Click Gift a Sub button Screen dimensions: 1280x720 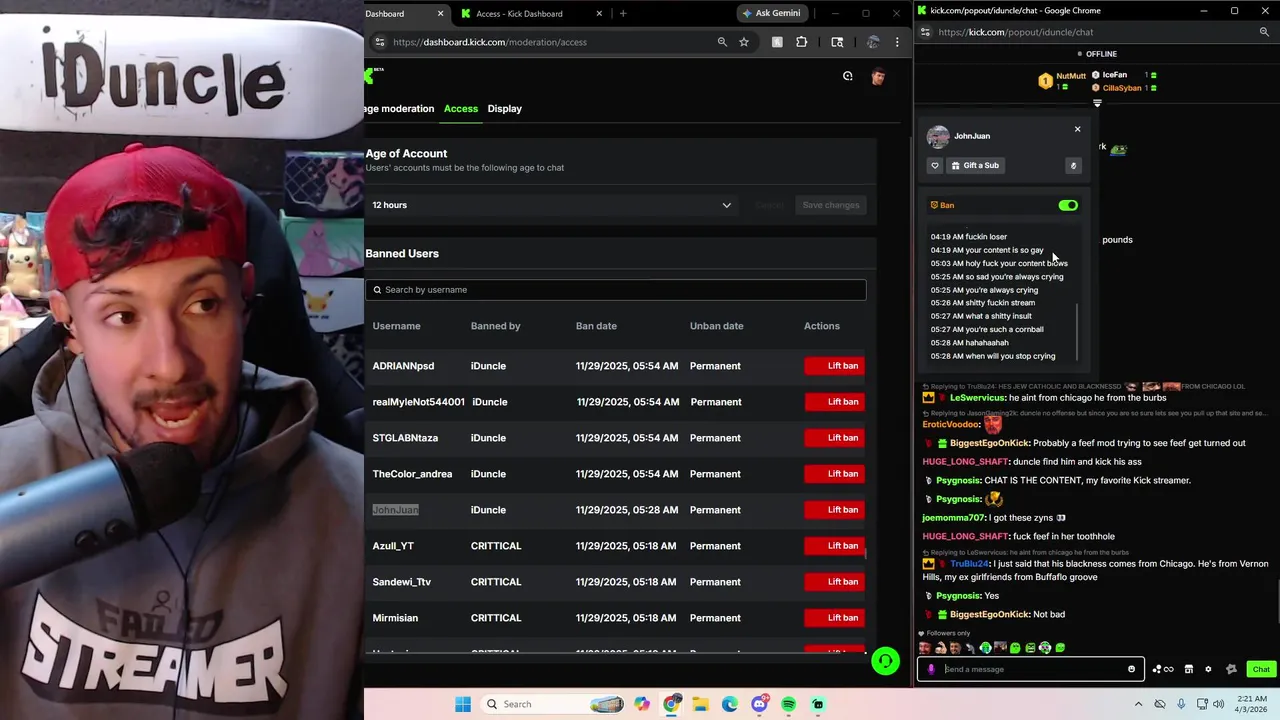(x=975, y=165)
